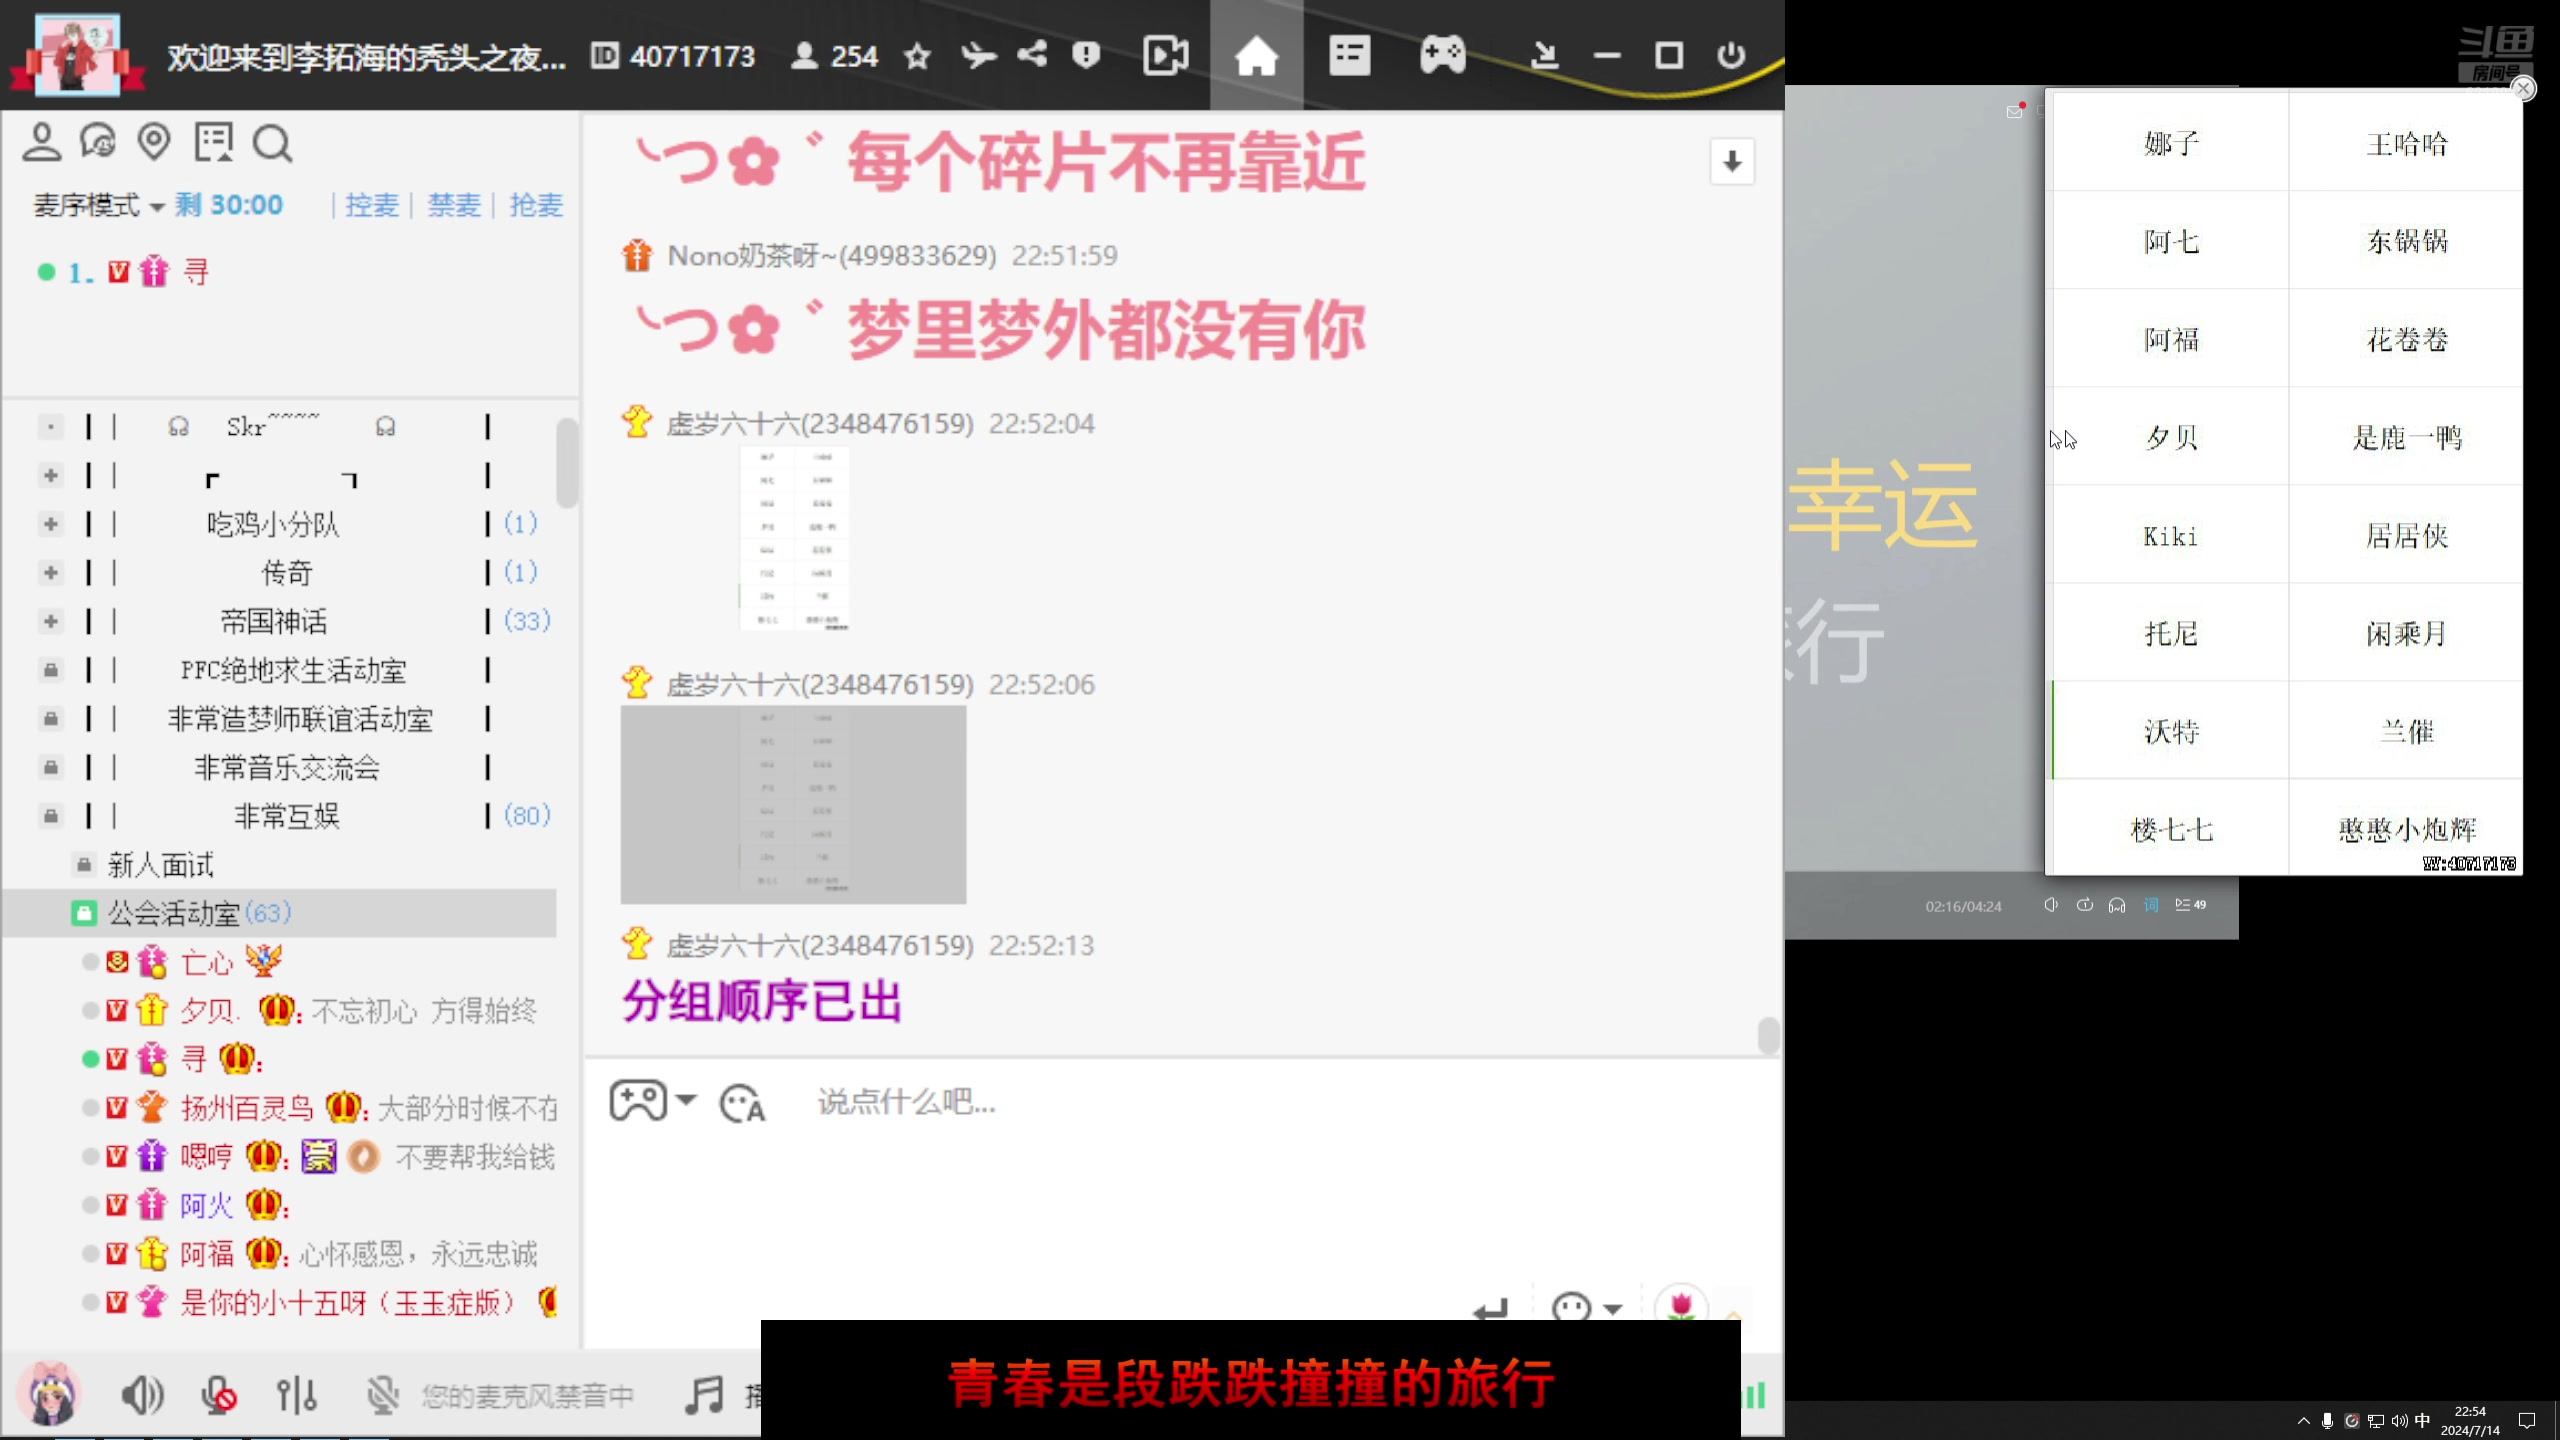Click the share icon in header
The image size is (2560, 1440).
1032,54
